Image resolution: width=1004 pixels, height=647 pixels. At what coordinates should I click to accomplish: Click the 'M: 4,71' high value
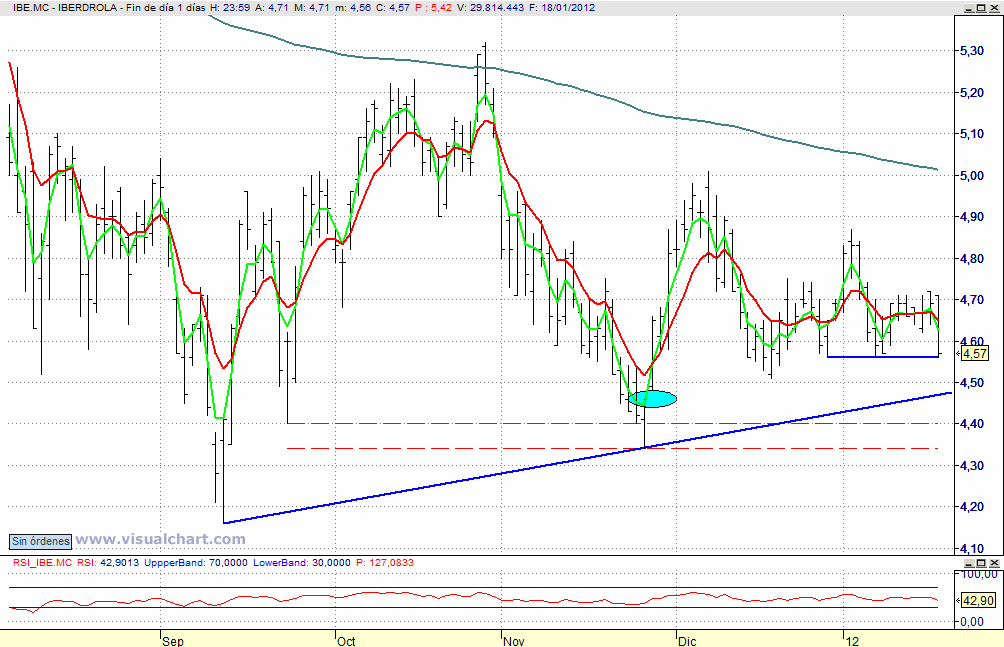coord(311,8)
